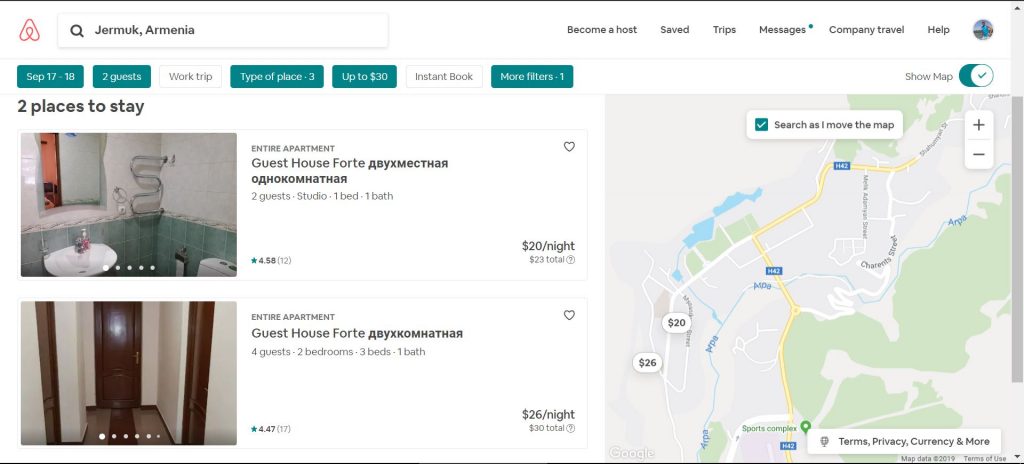This screenshot has height=464, width=1024.
Task: Open the user profile avatar
Action: (x=982, y=30)
